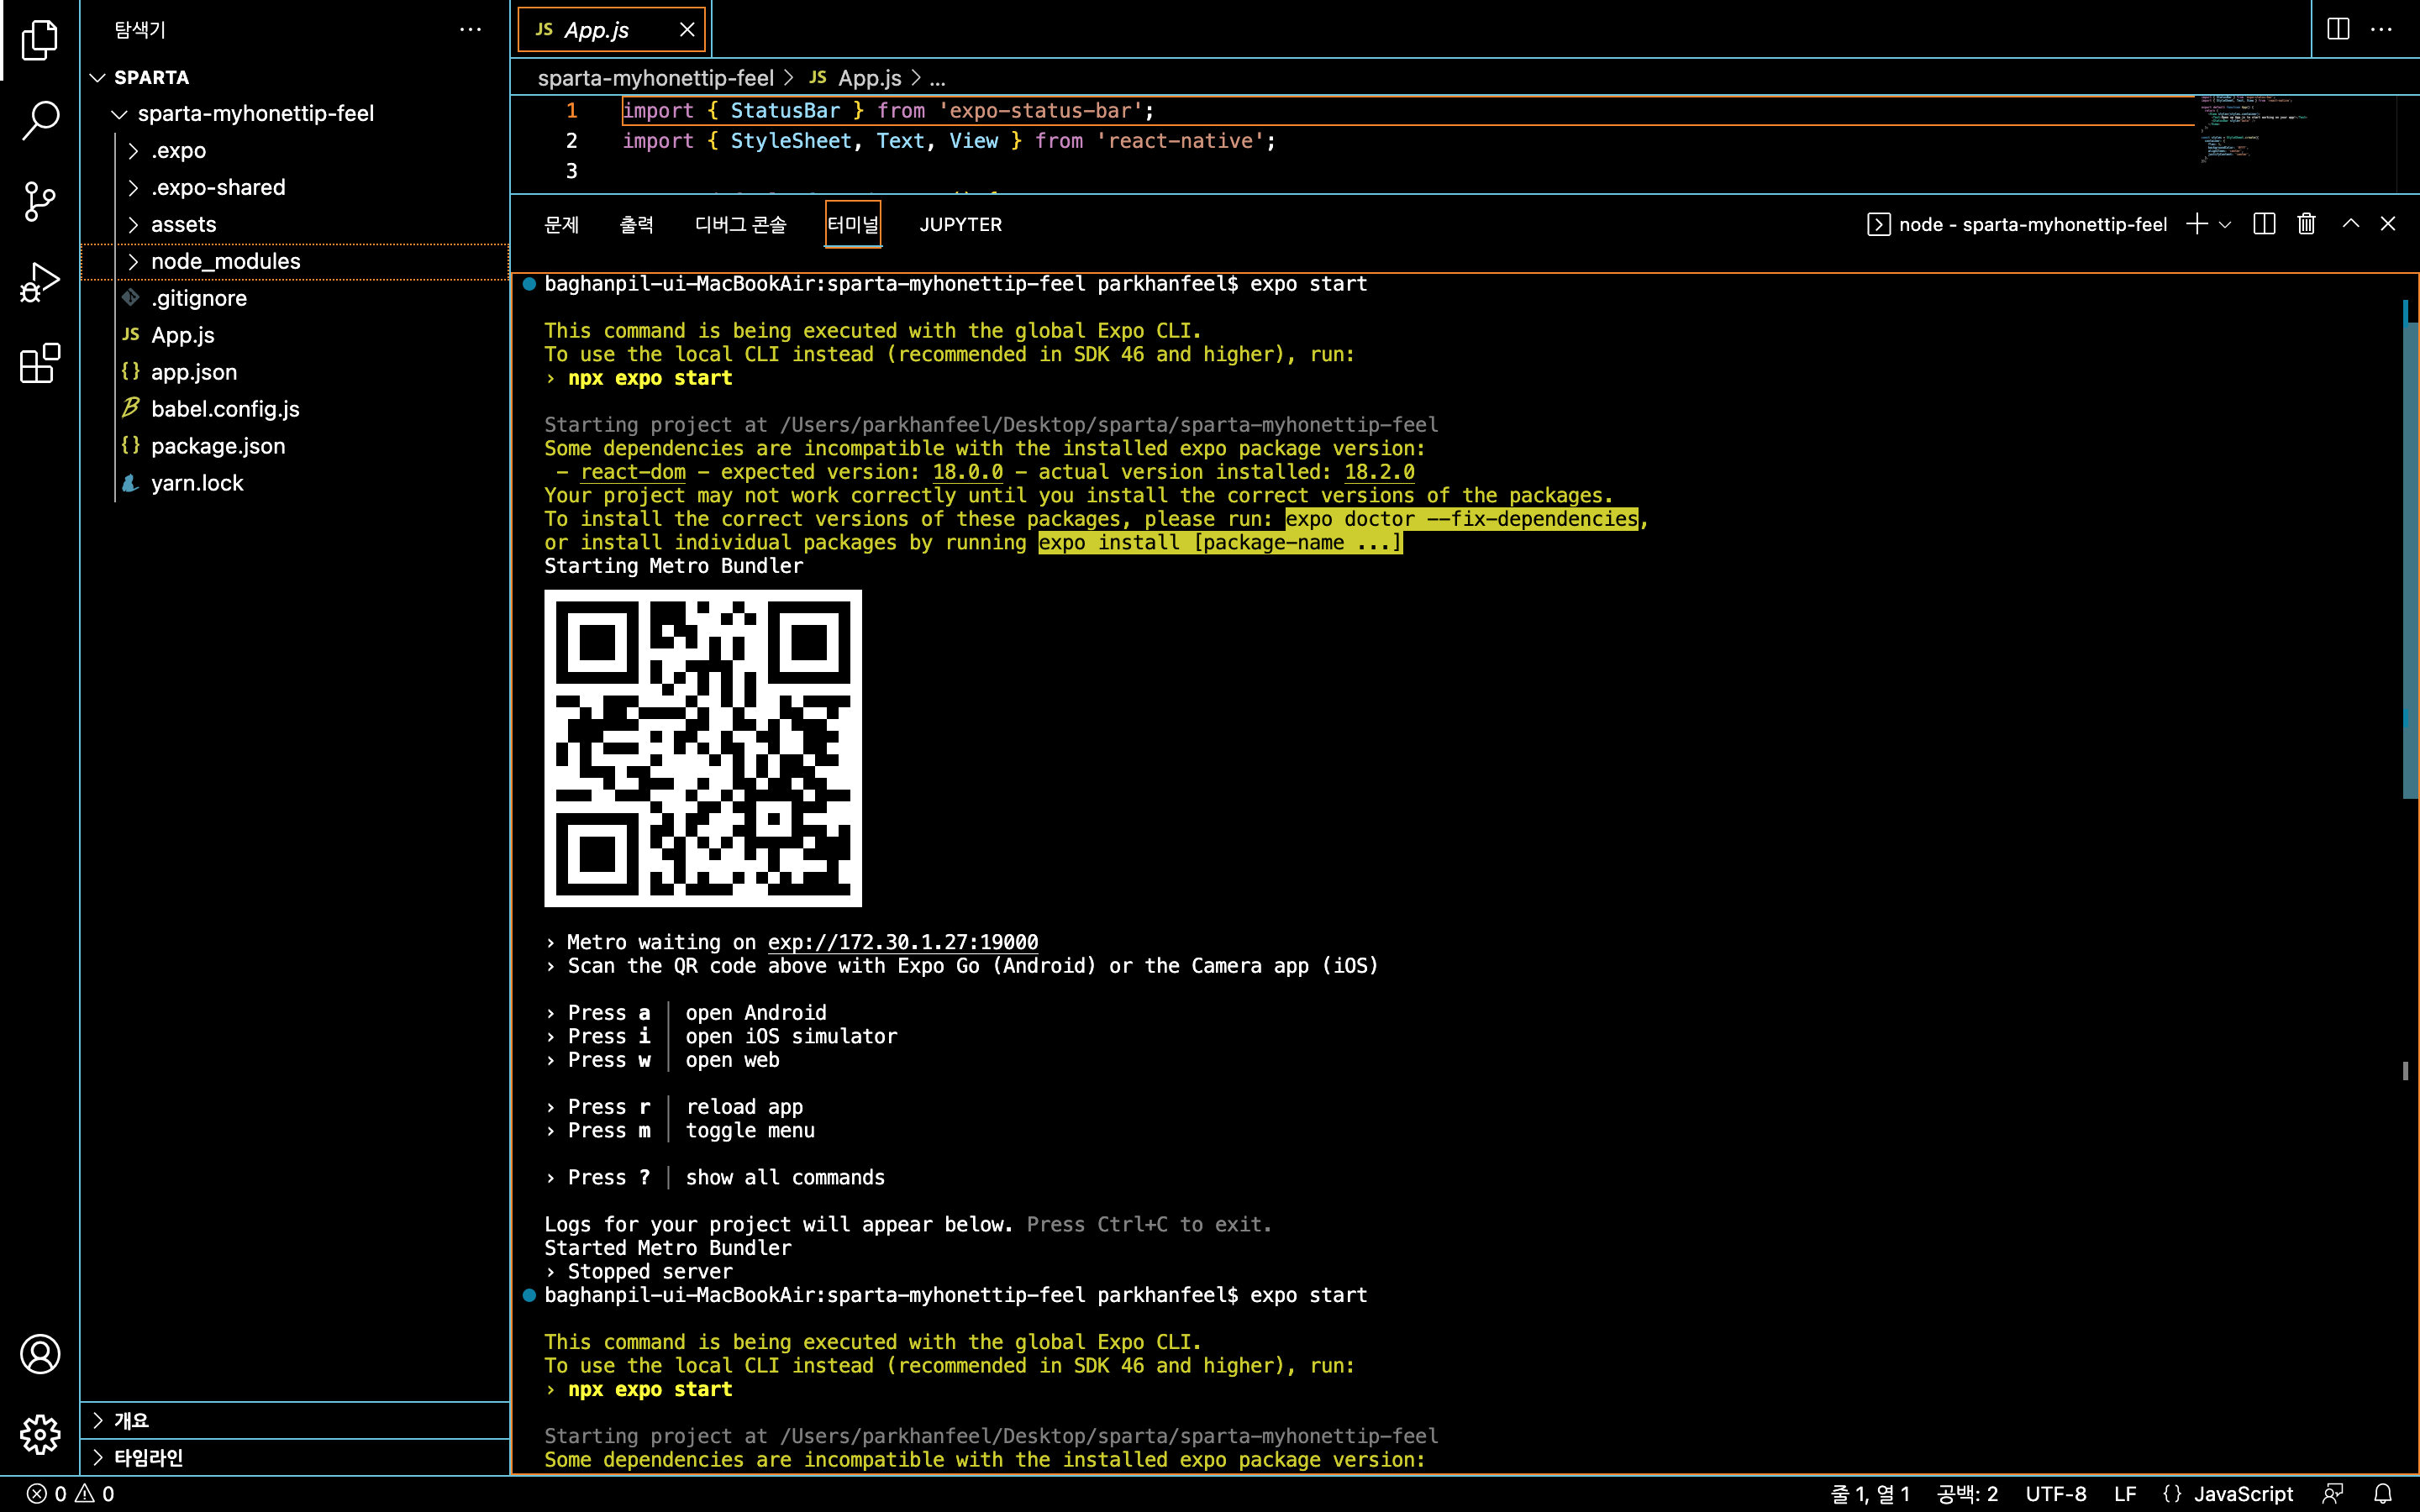
Task: Click 'npx expo start' in first output
Action: pyautogui.click(x=650, y=378)
